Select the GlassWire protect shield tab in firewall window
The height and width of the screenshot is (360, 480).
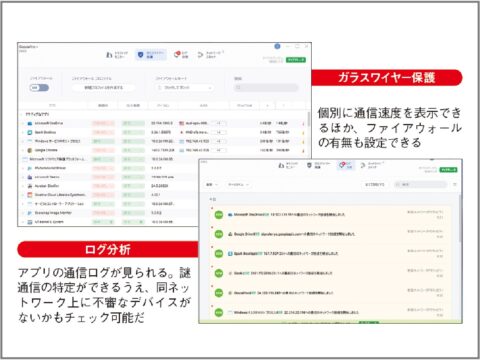[x=151, y=55]
